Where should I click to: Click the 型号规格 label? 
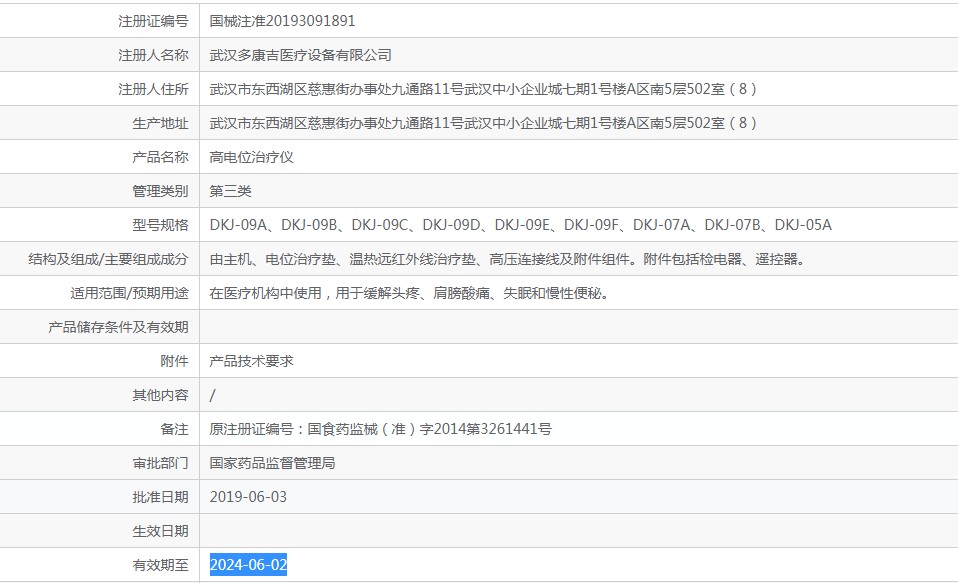tap(160, 225)
